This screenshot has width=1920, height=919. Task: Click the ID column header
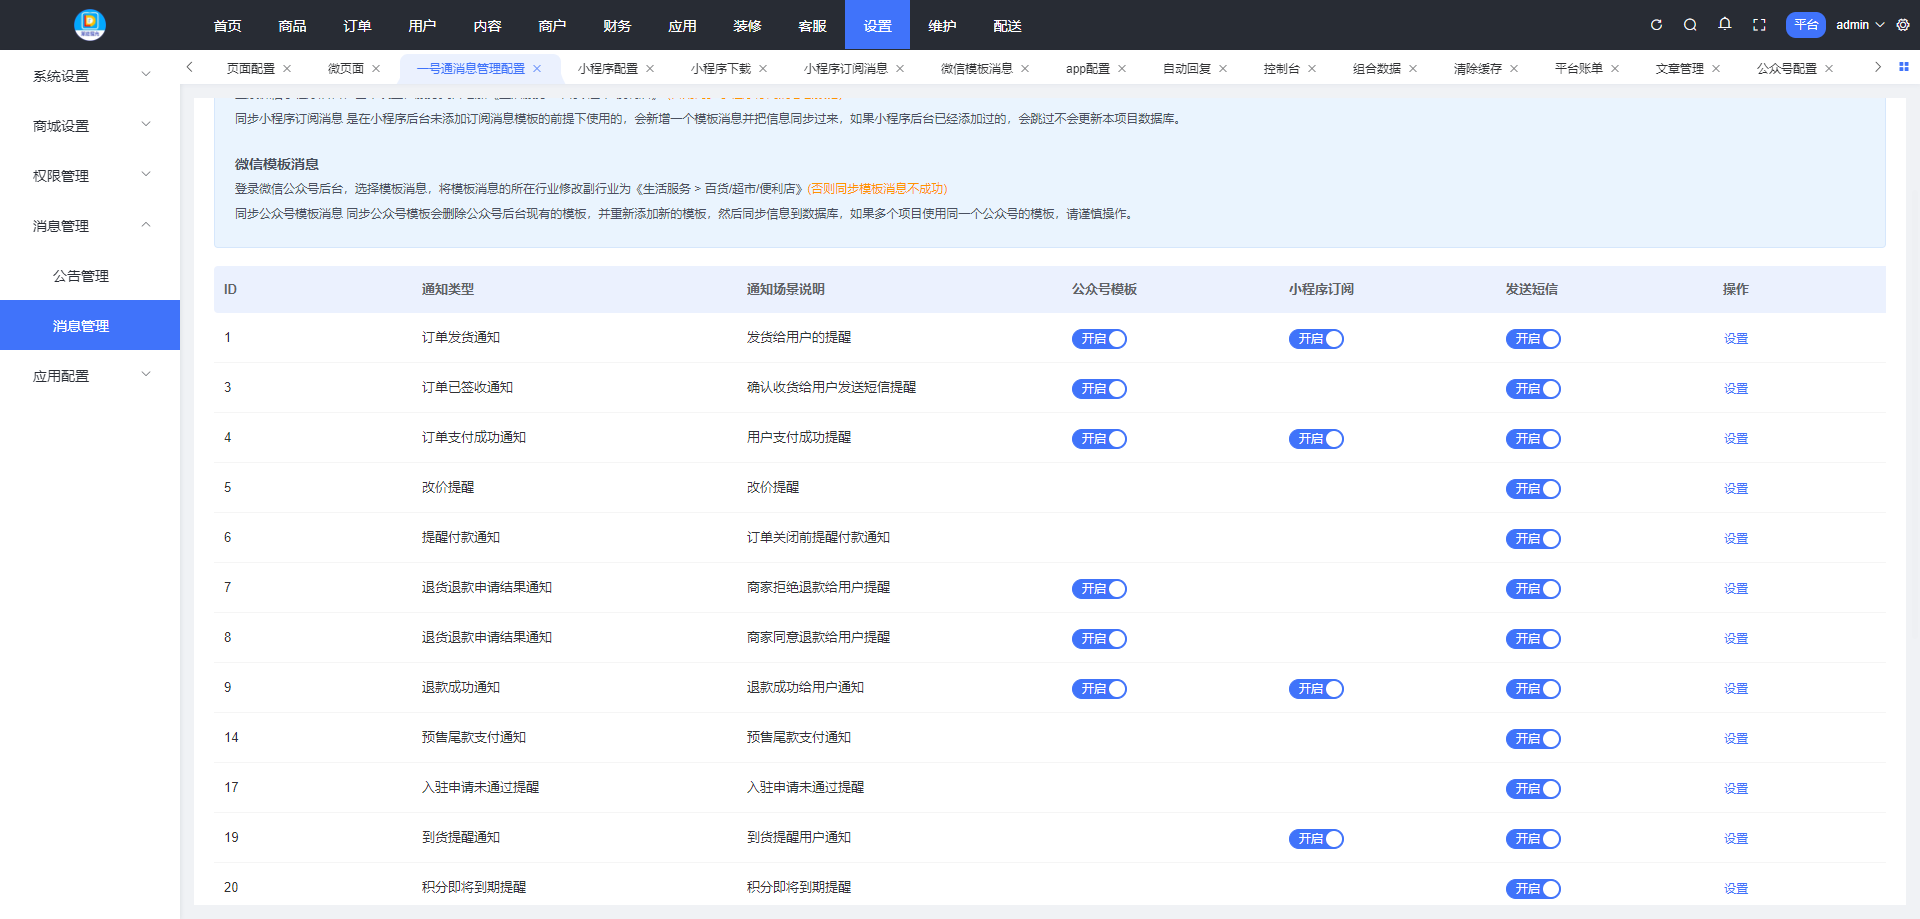[x=230, y=289]
